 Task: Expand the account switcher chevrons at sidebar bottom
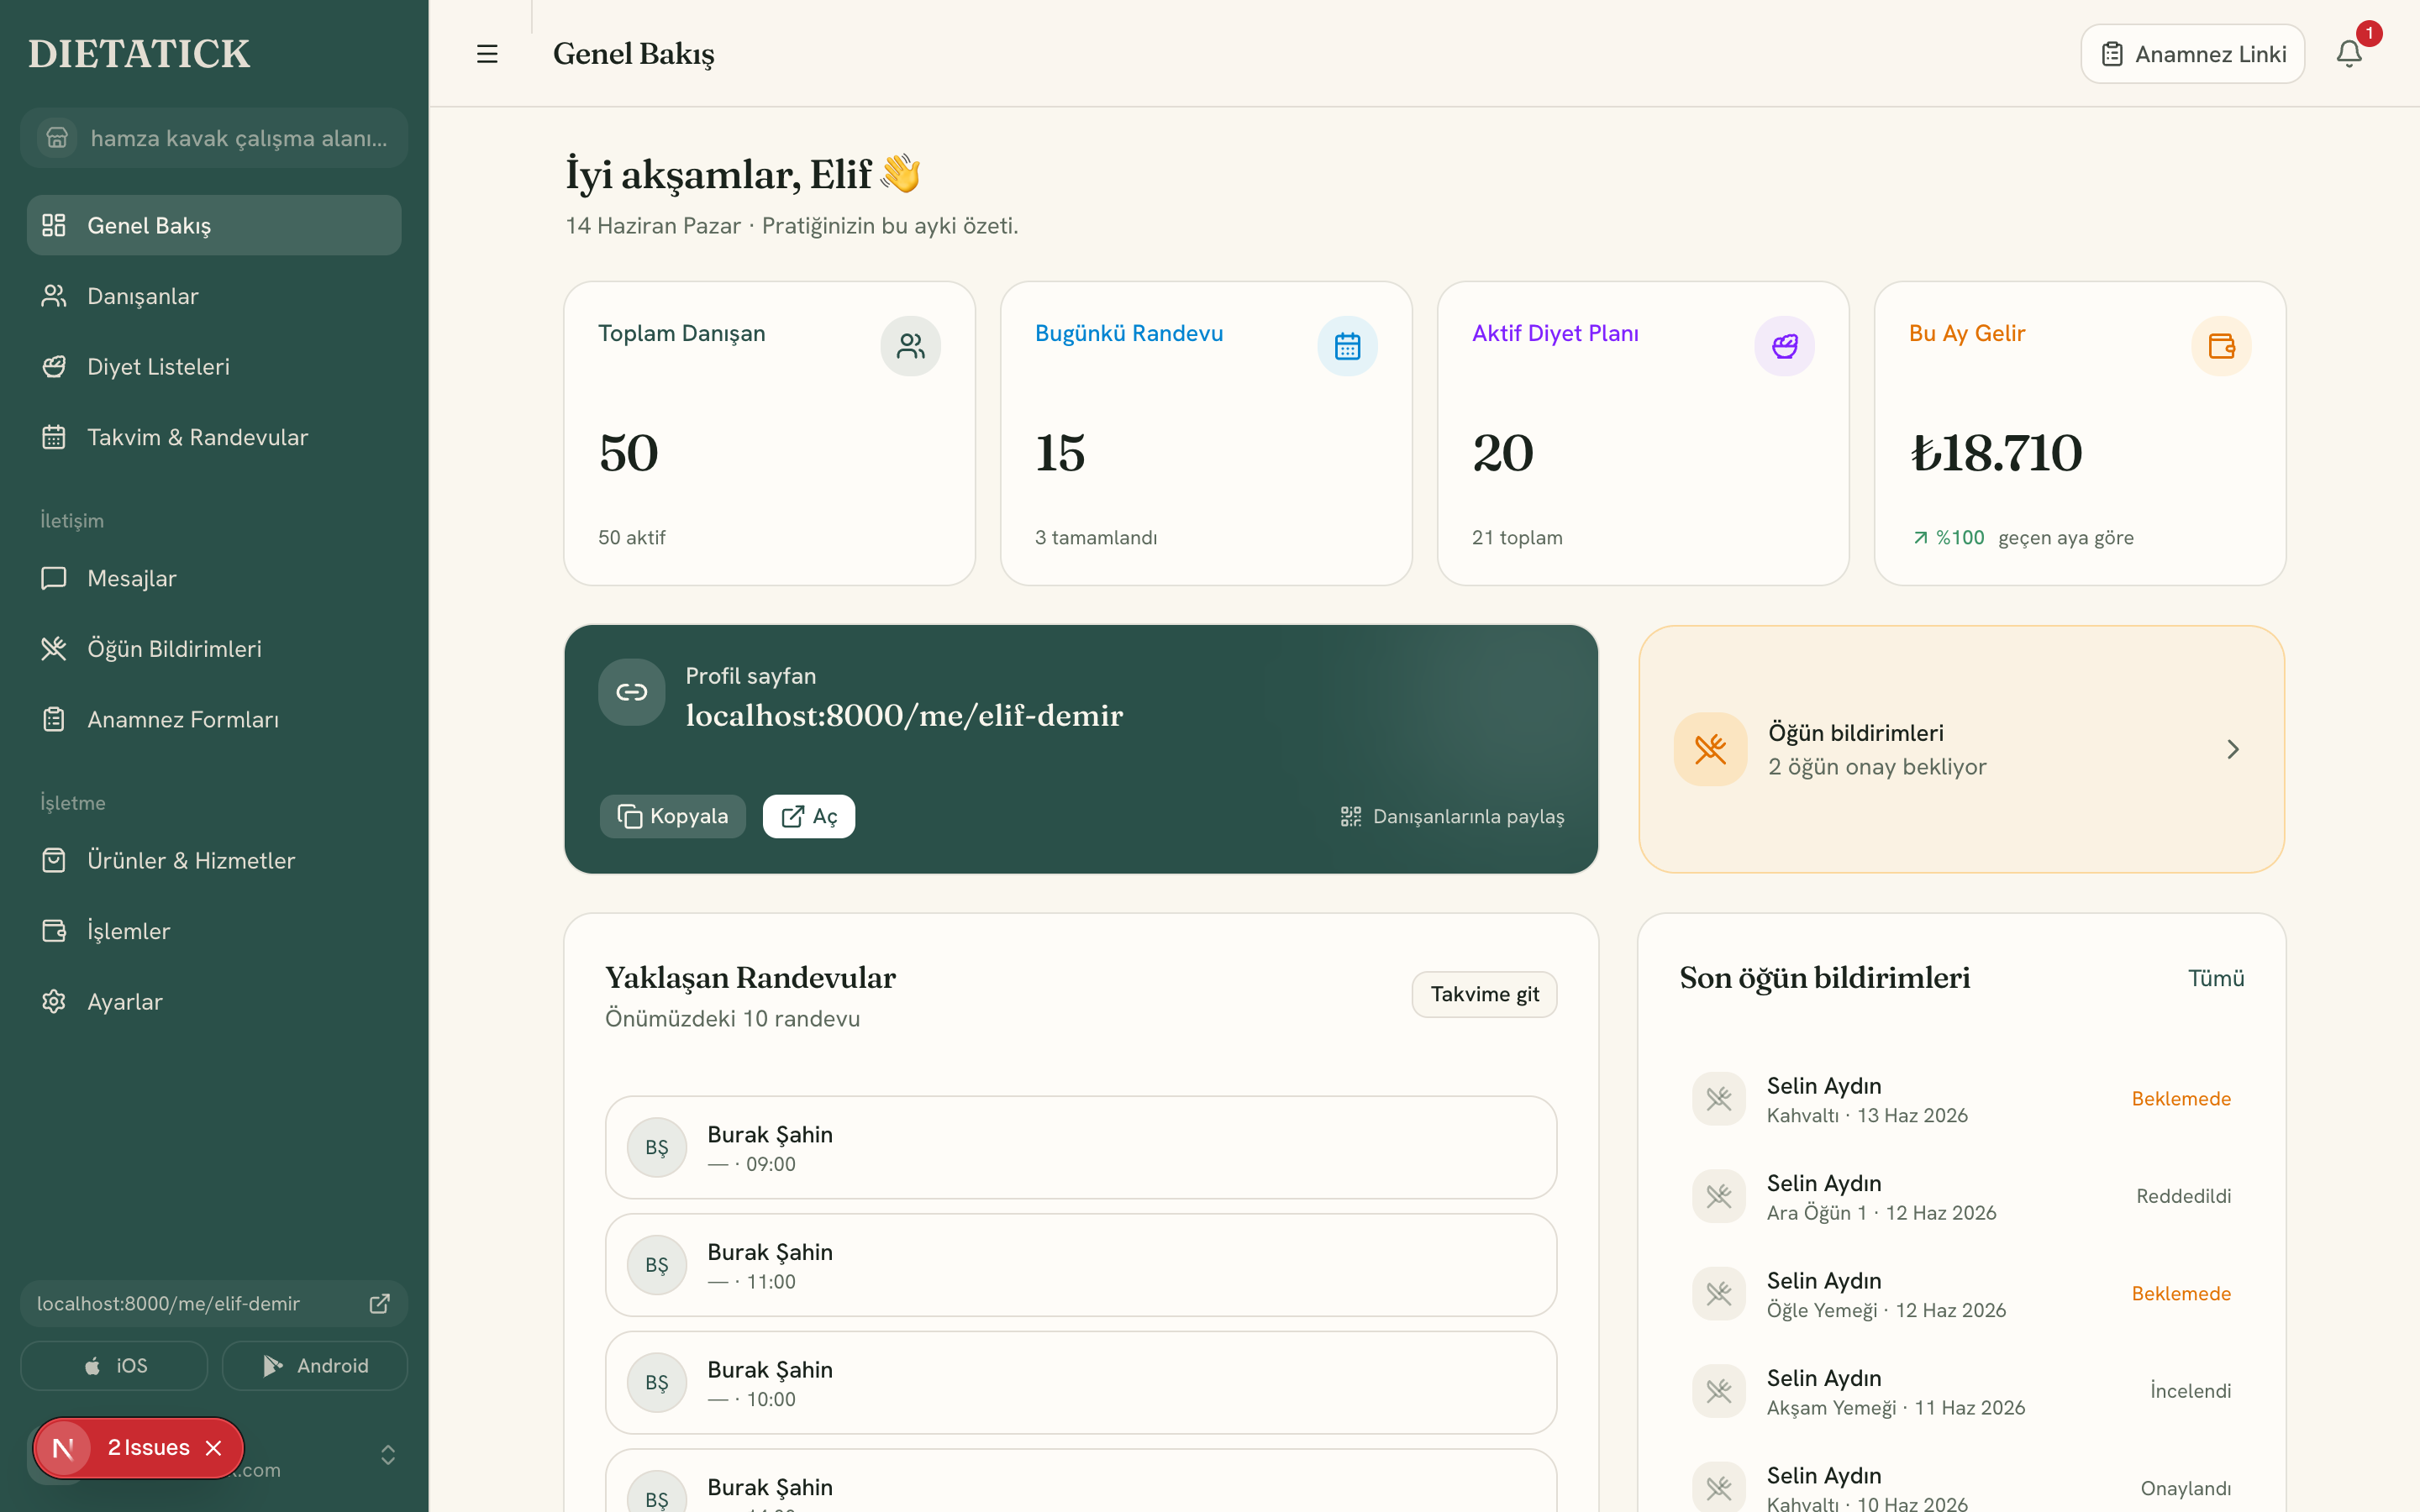coord(388,1454)
